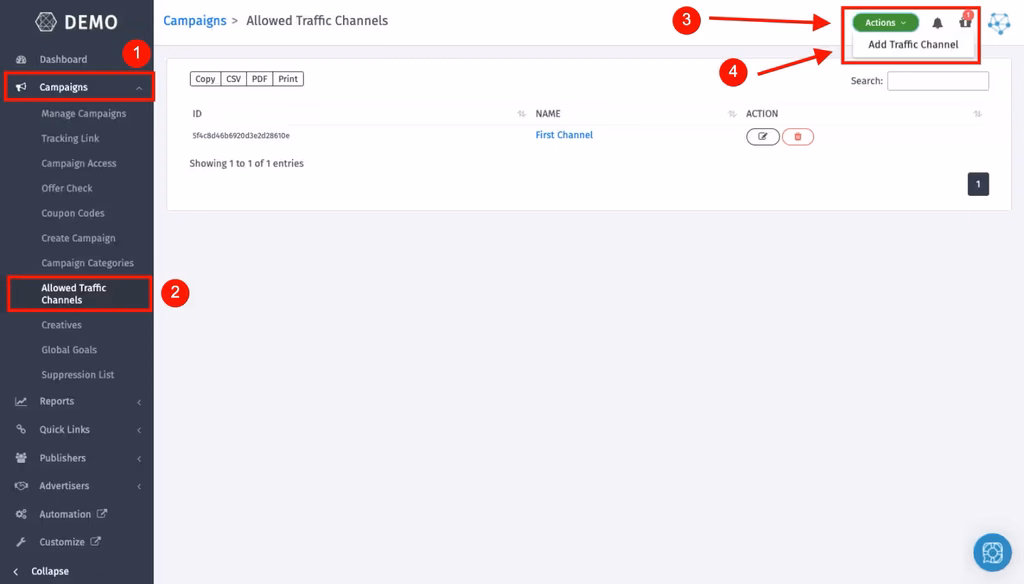
Task: Click the Campaigns megaphone icon
Action: (22, 87)
